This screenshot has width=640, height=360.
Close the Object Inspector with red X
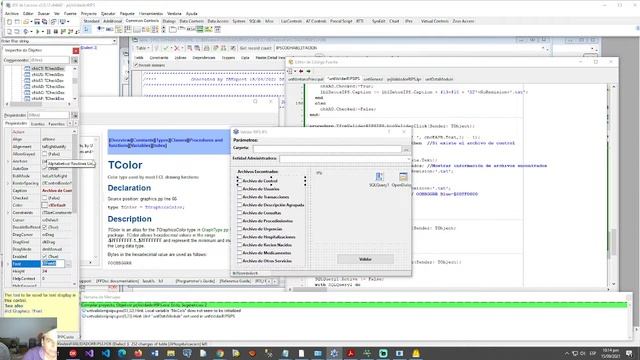76,51
